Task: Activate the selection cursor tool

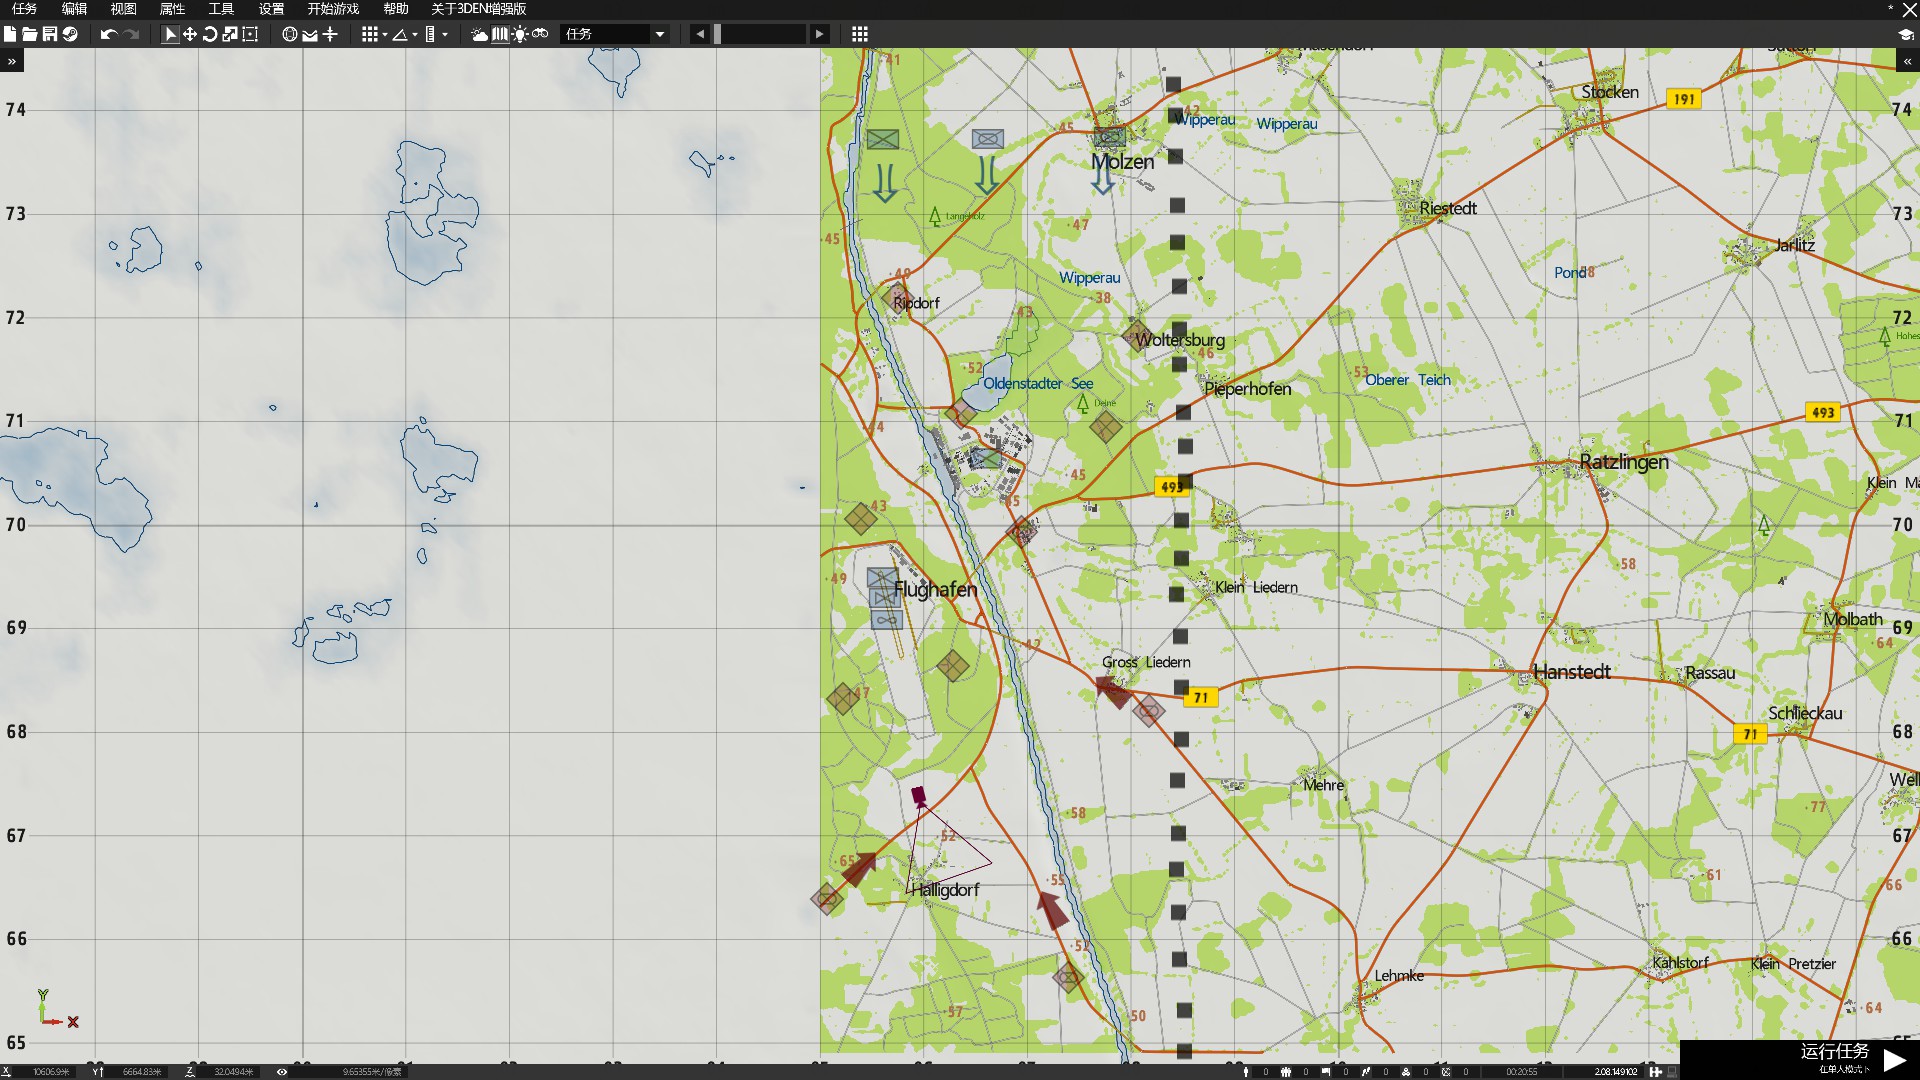Action: tap(170, 34)
